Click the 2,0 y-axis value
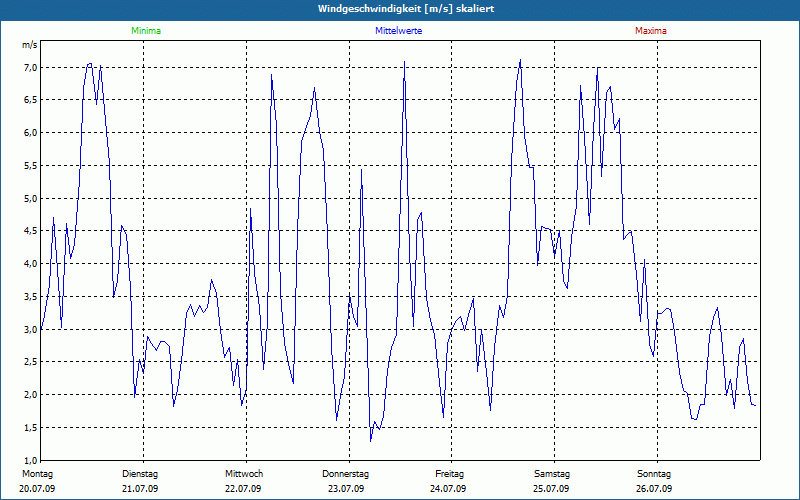Image resolution: width=800 pixels, height=500 pixels. (30, 394)
